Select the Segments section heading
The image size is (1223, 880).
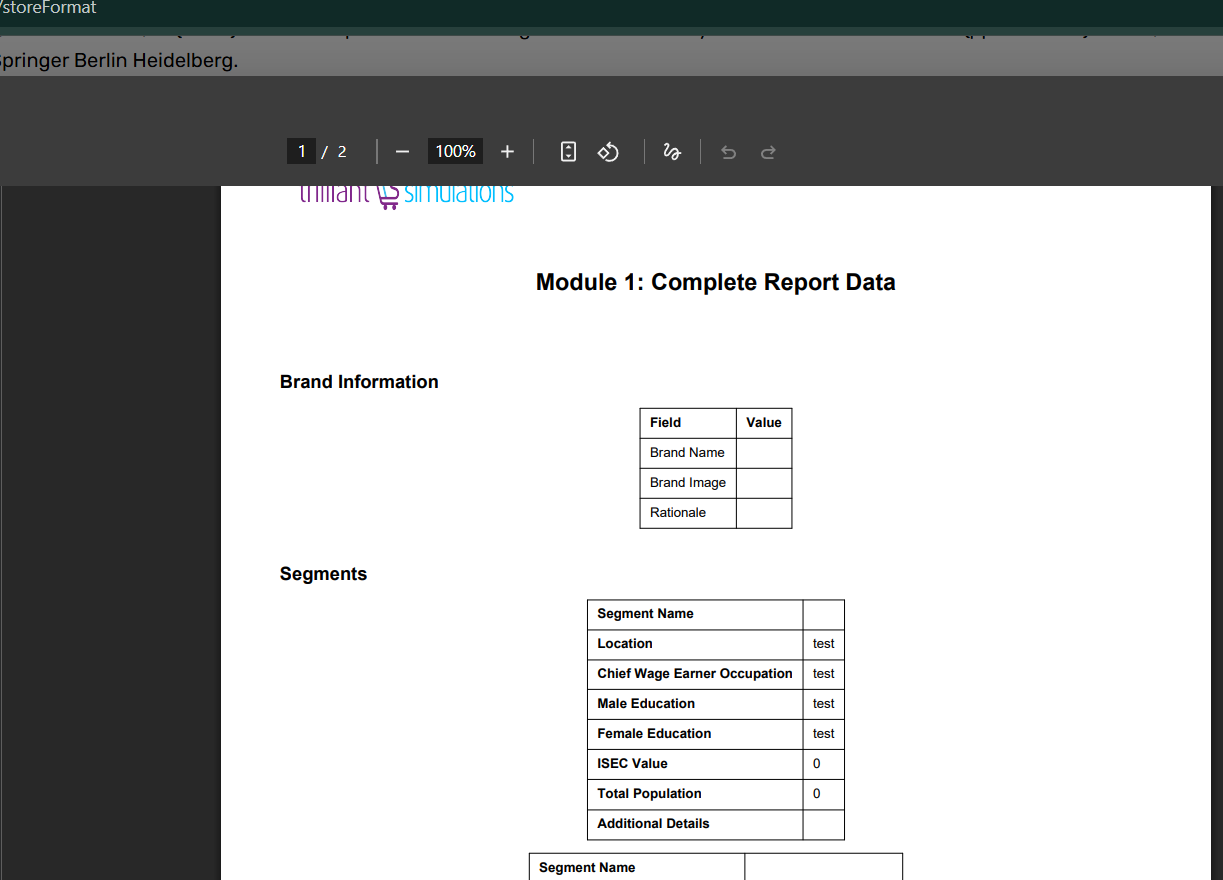[323, 574]
